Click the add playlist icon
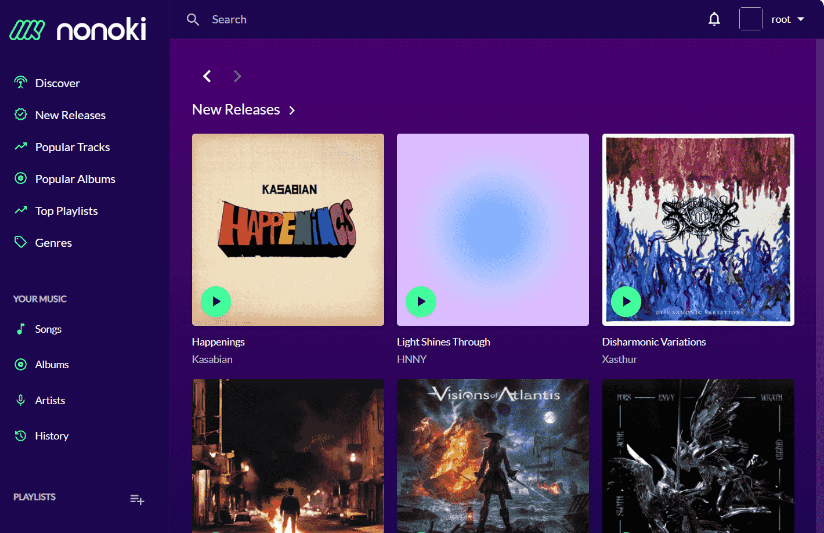The width and height of the screenshot is (824, 533). [x=137, y=499]
